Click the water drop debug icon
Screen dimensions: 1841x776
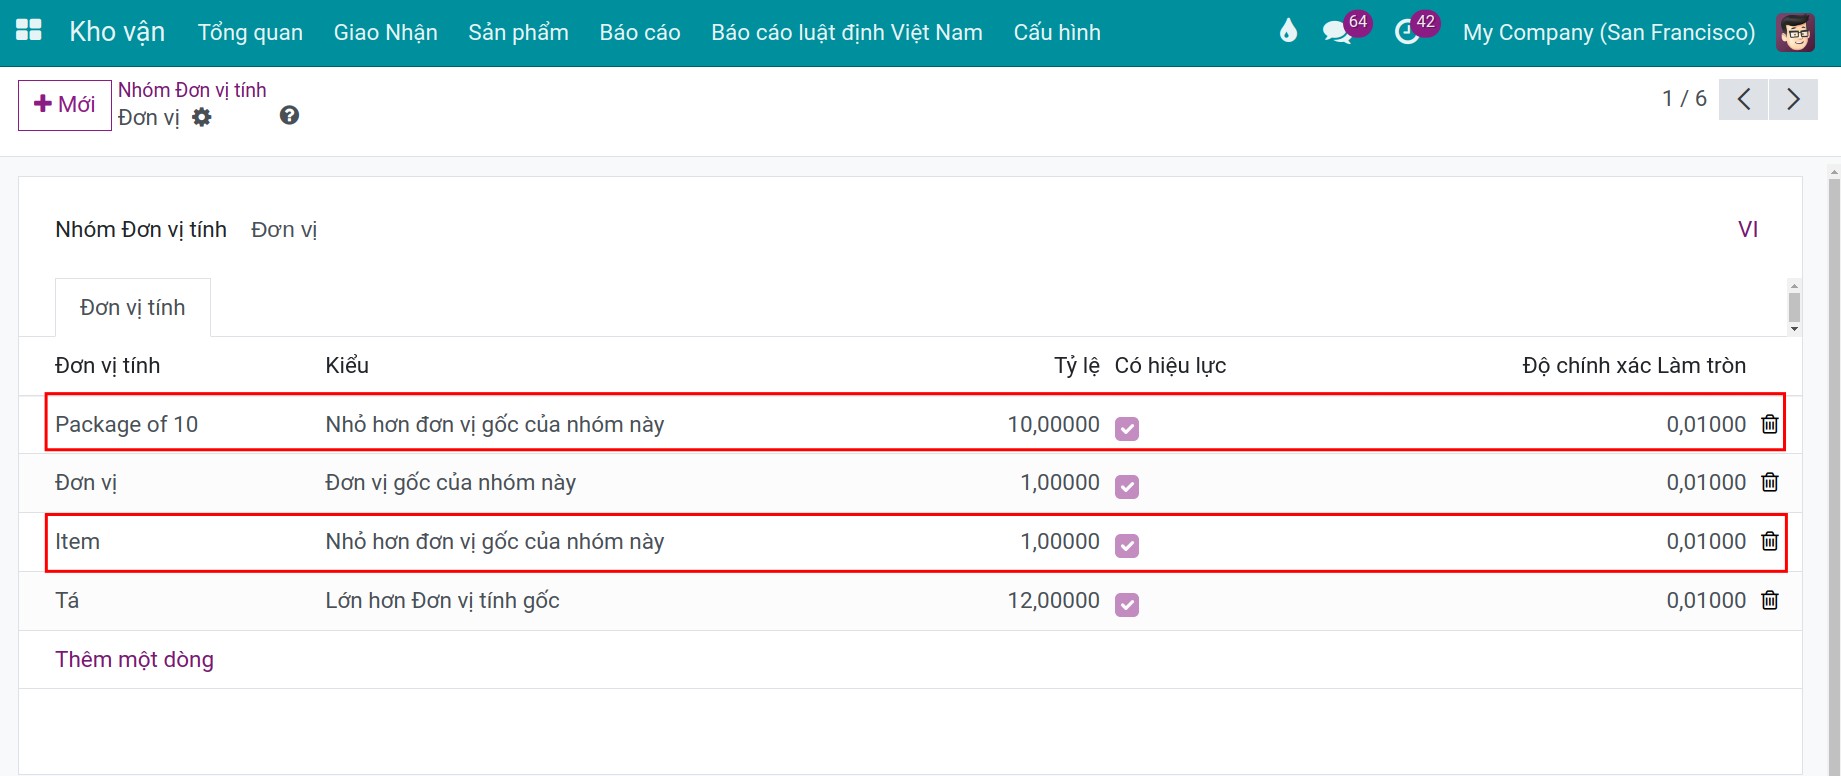[x=1288, y=31]
